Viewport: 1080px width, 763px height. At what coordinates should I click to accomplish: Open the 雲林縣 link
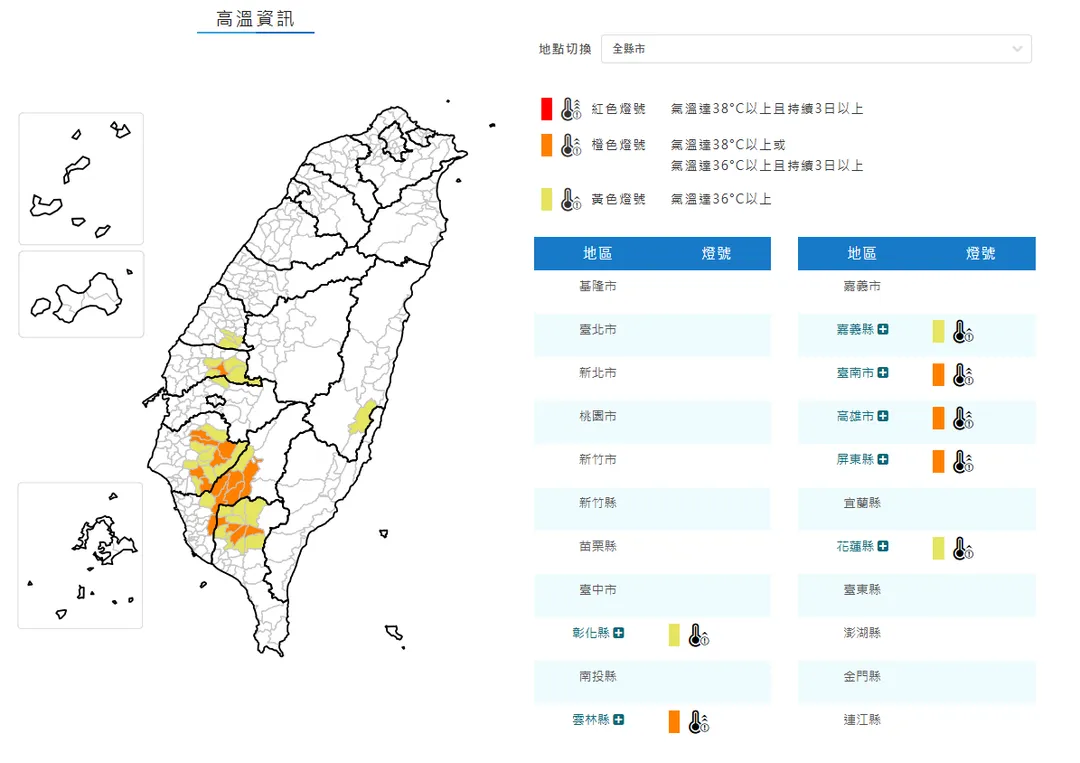point(591,720)
